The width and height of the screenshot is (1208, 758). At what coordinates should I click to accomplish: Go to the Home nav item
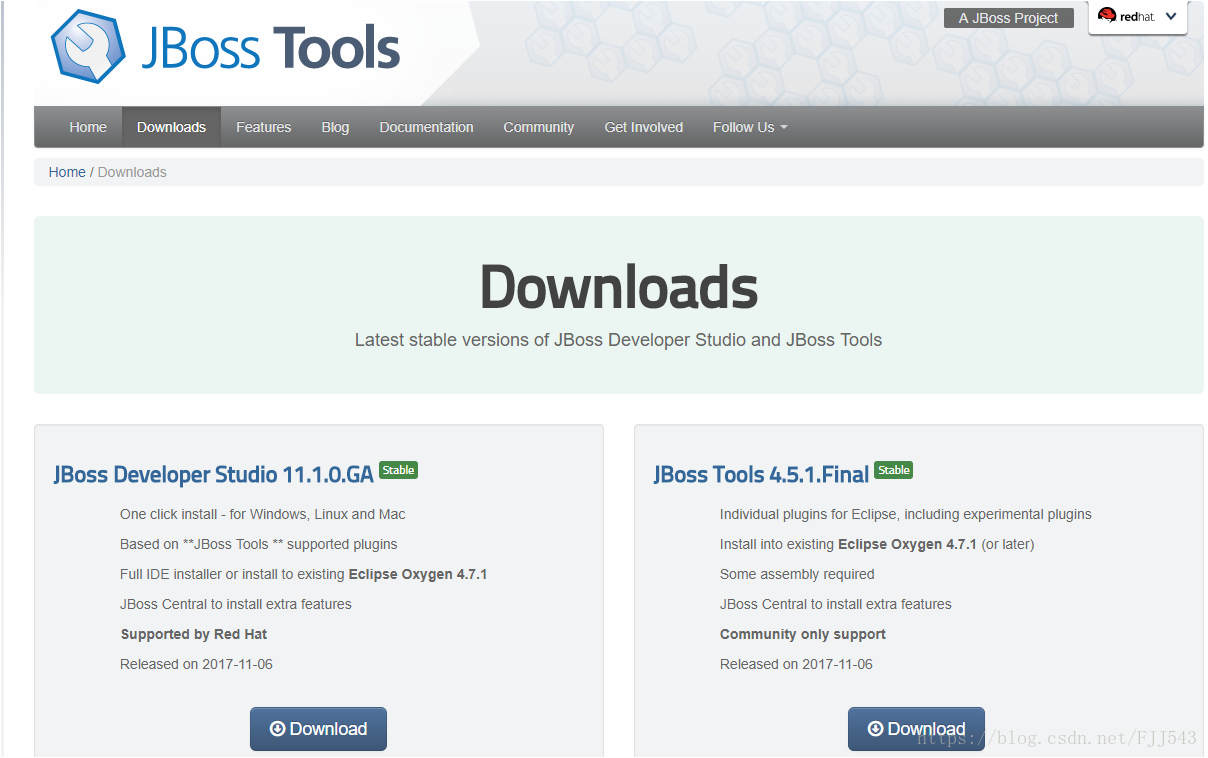(x=88, y=127)
